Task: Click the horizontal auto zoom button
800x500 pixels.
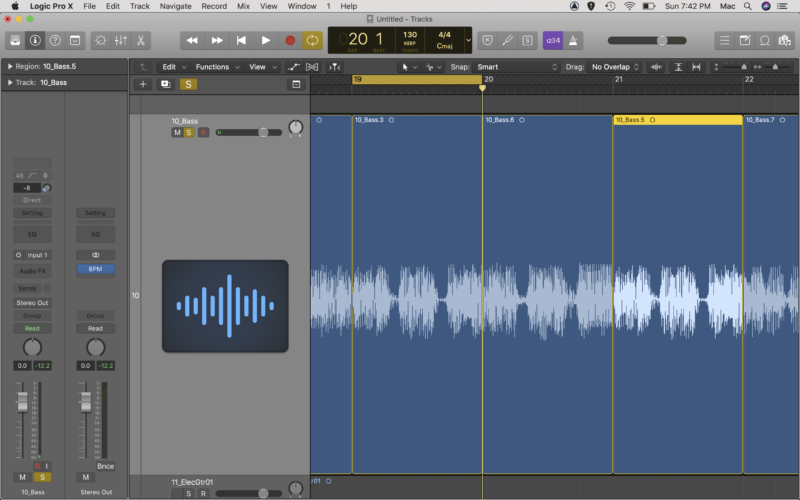Action: point(696,67)
